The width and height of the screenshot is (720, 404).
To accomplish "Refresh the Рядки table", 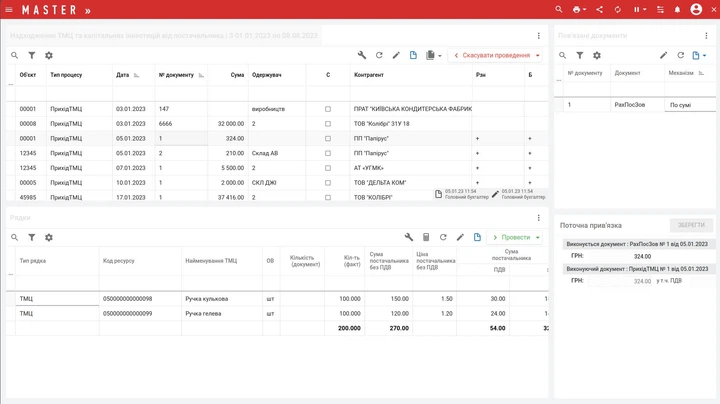I will pos(443,237).
